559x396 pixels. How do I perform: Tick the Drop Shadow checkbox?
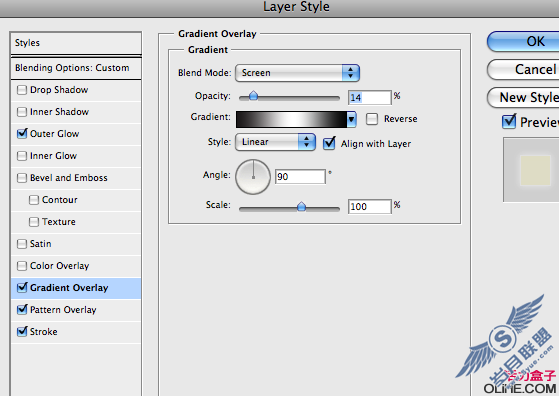click(x=22, y=90)
